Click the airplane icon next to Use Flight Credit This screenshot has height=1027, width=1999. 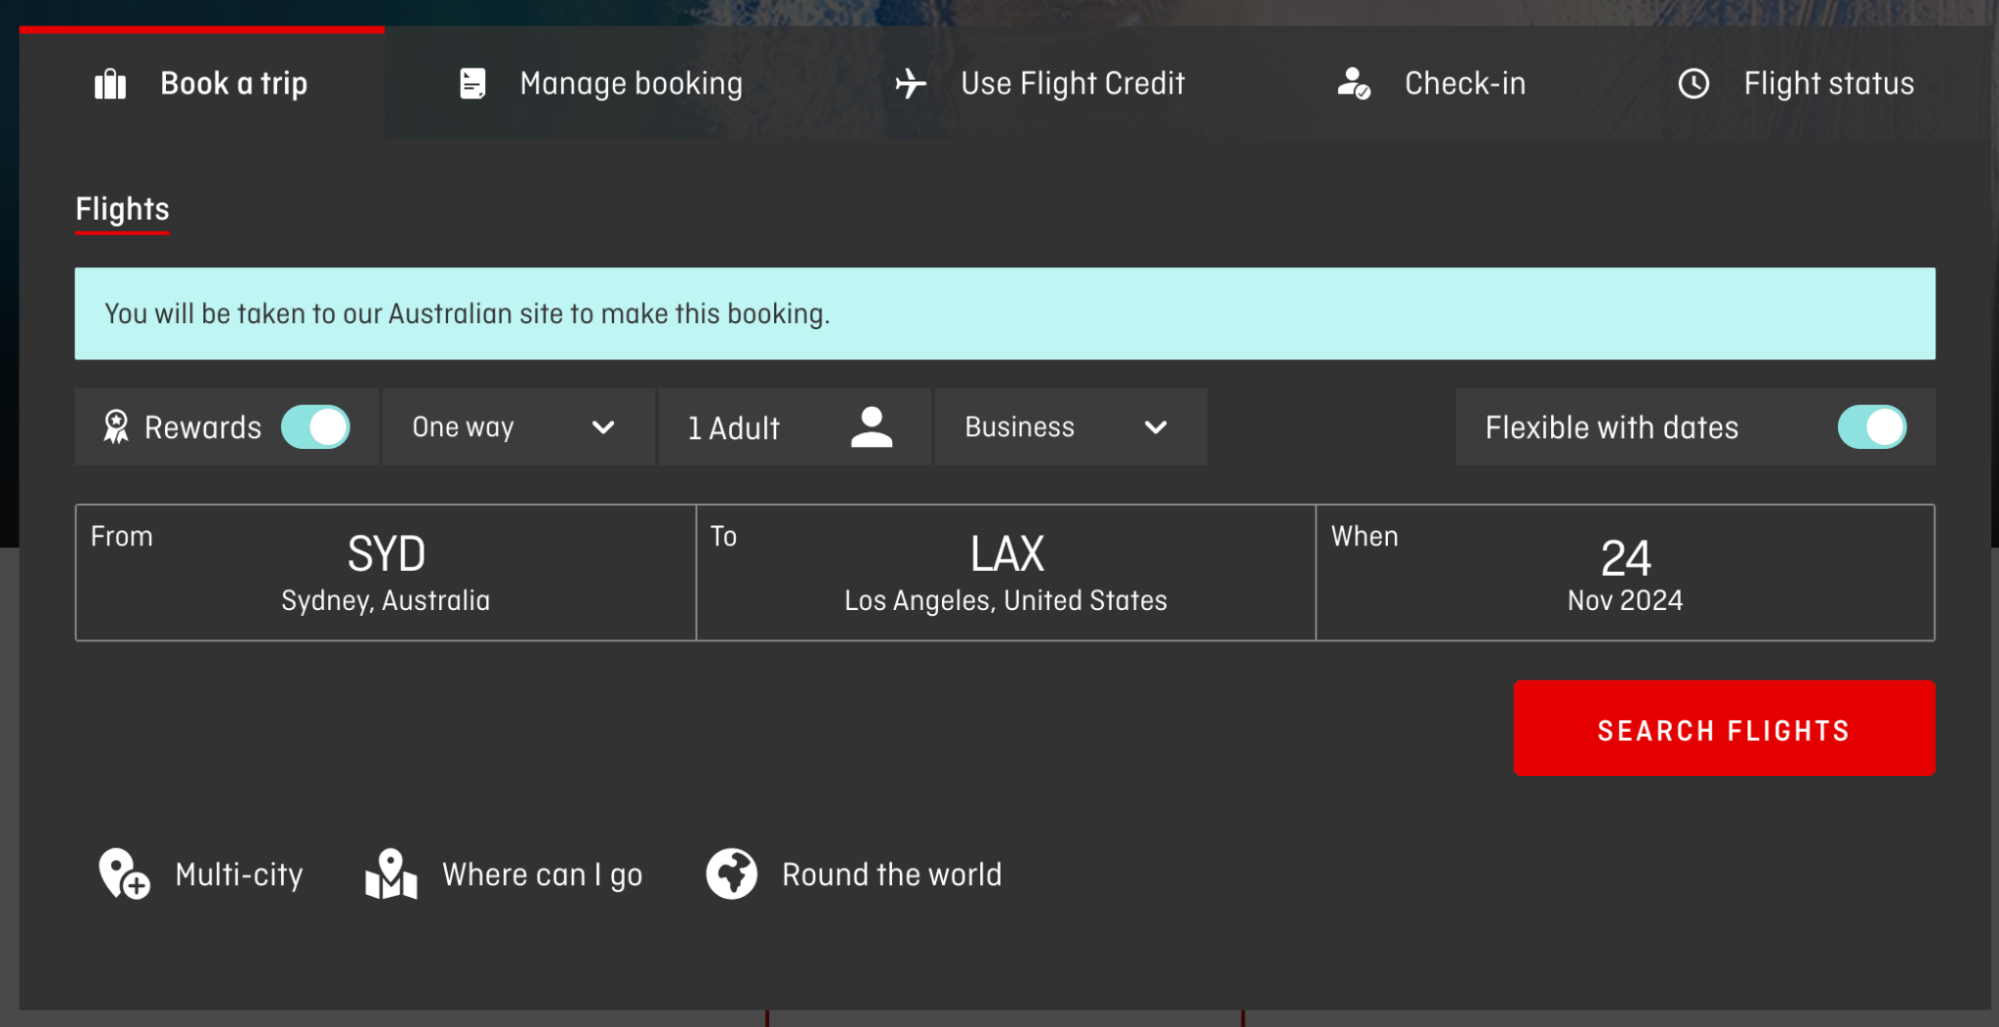pyautogui.click(x=911, y=83)
